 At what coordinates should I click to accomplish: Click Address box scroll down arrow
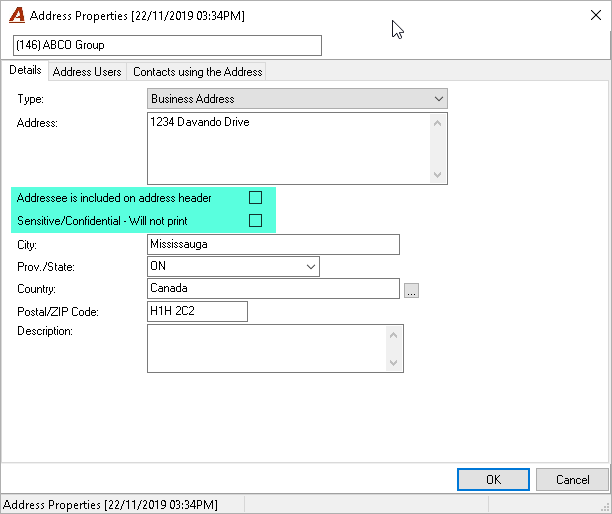click(x=438, y=174)
